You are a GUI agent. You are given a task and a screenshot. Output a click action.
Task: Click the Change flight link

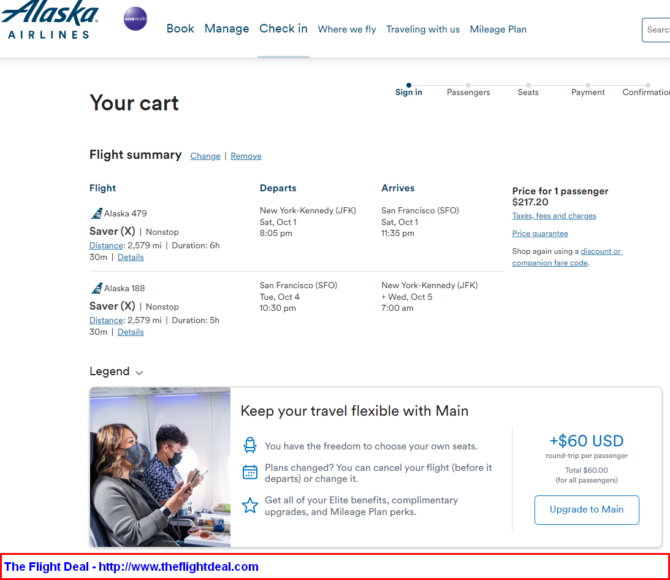206,156
